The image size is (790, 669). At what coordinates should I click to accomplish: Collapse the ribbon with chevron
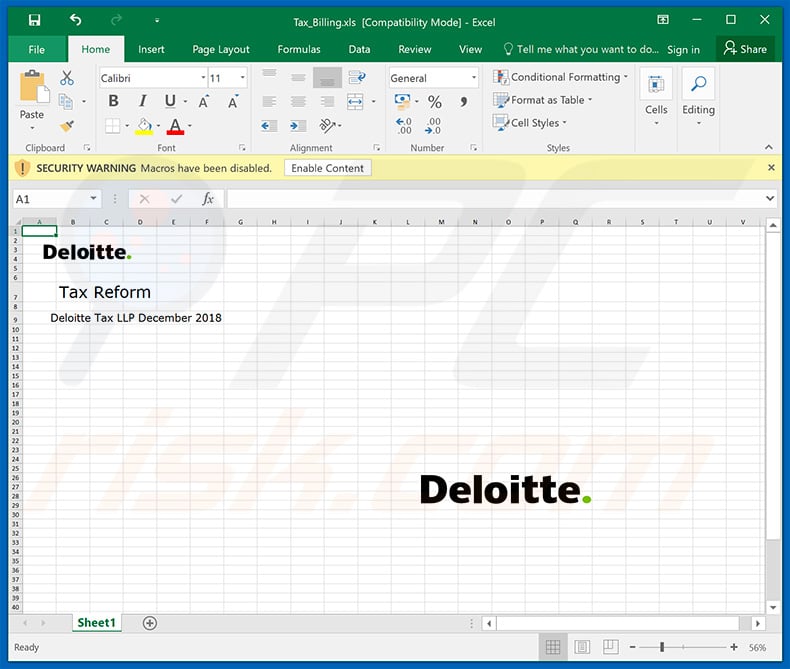768,147
